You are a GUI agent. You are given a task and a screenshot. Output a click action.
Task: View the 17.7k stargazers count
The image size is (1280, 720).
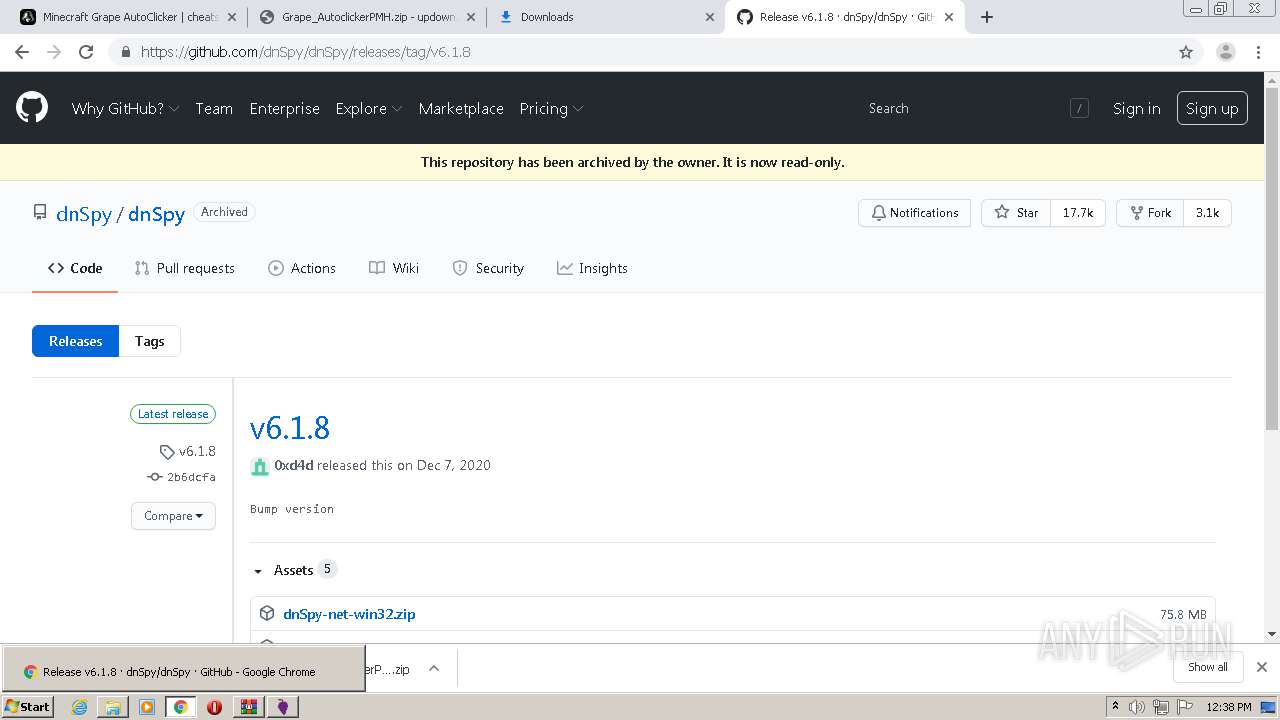pyautogui.click(x=1078, y=213)
